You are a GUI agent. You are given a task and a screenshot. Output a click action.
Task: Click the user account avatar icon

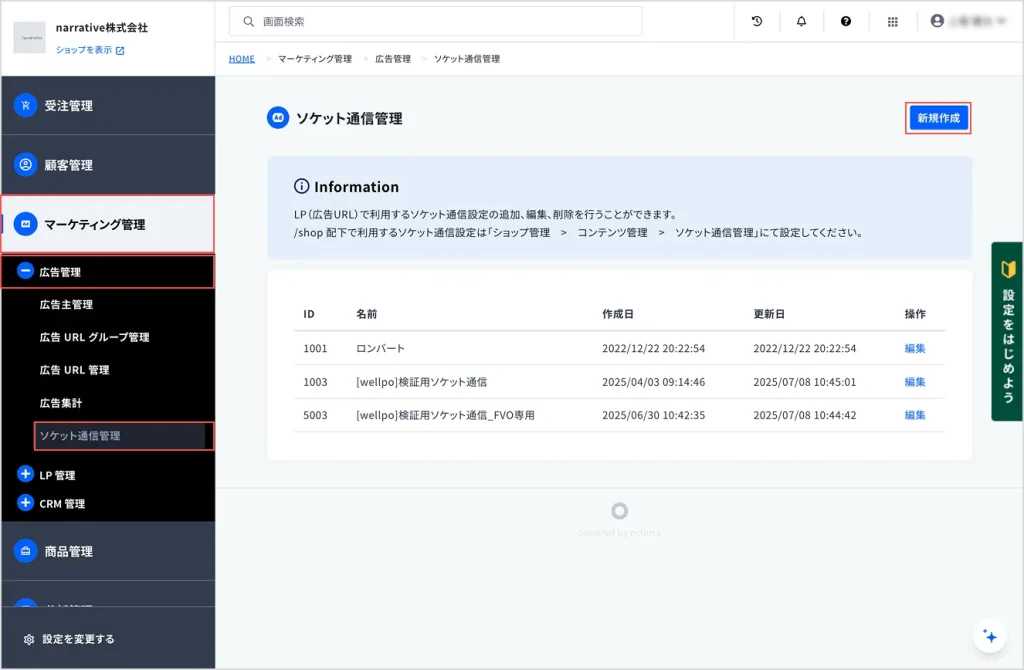pos(937,21)
